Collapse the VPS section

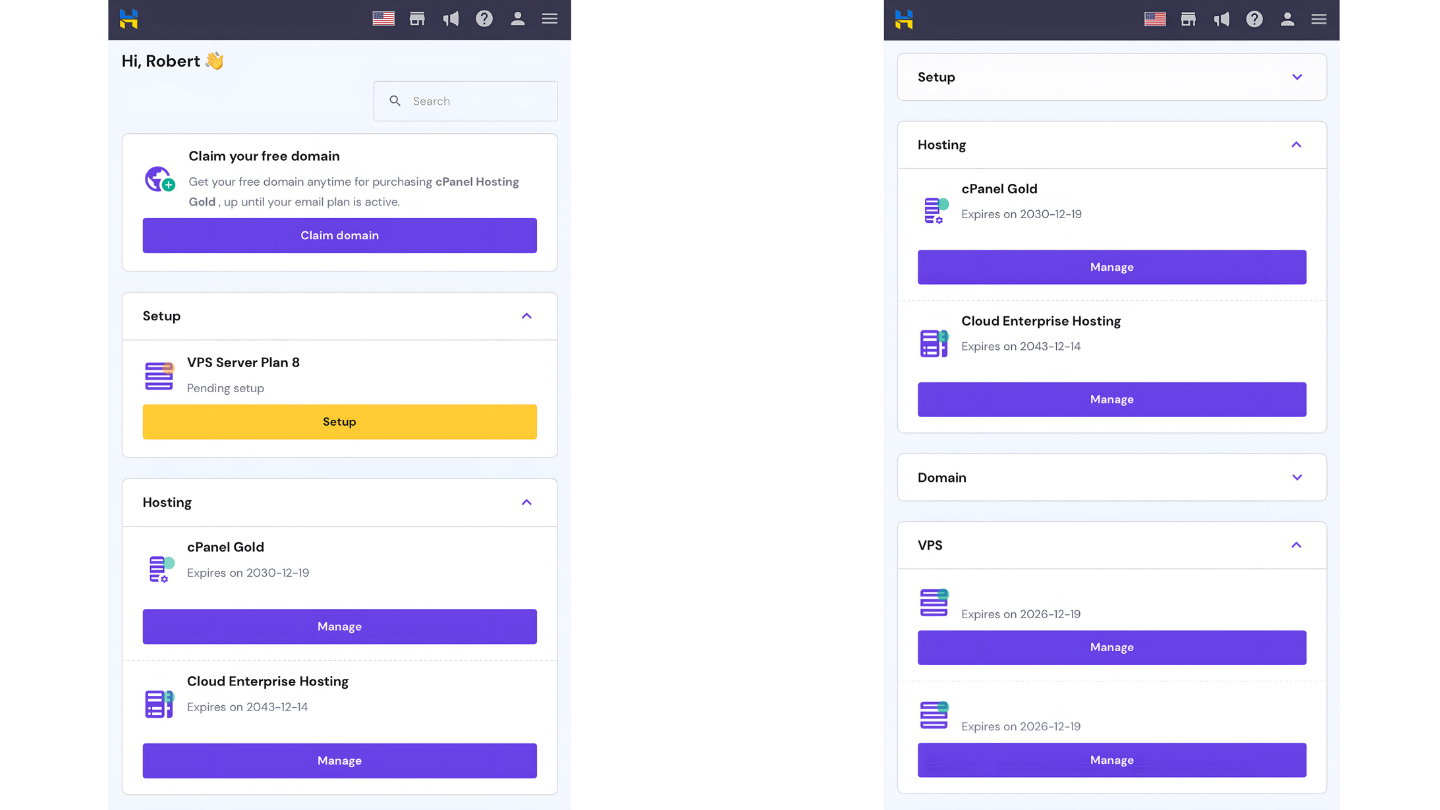click(1296, 545)
